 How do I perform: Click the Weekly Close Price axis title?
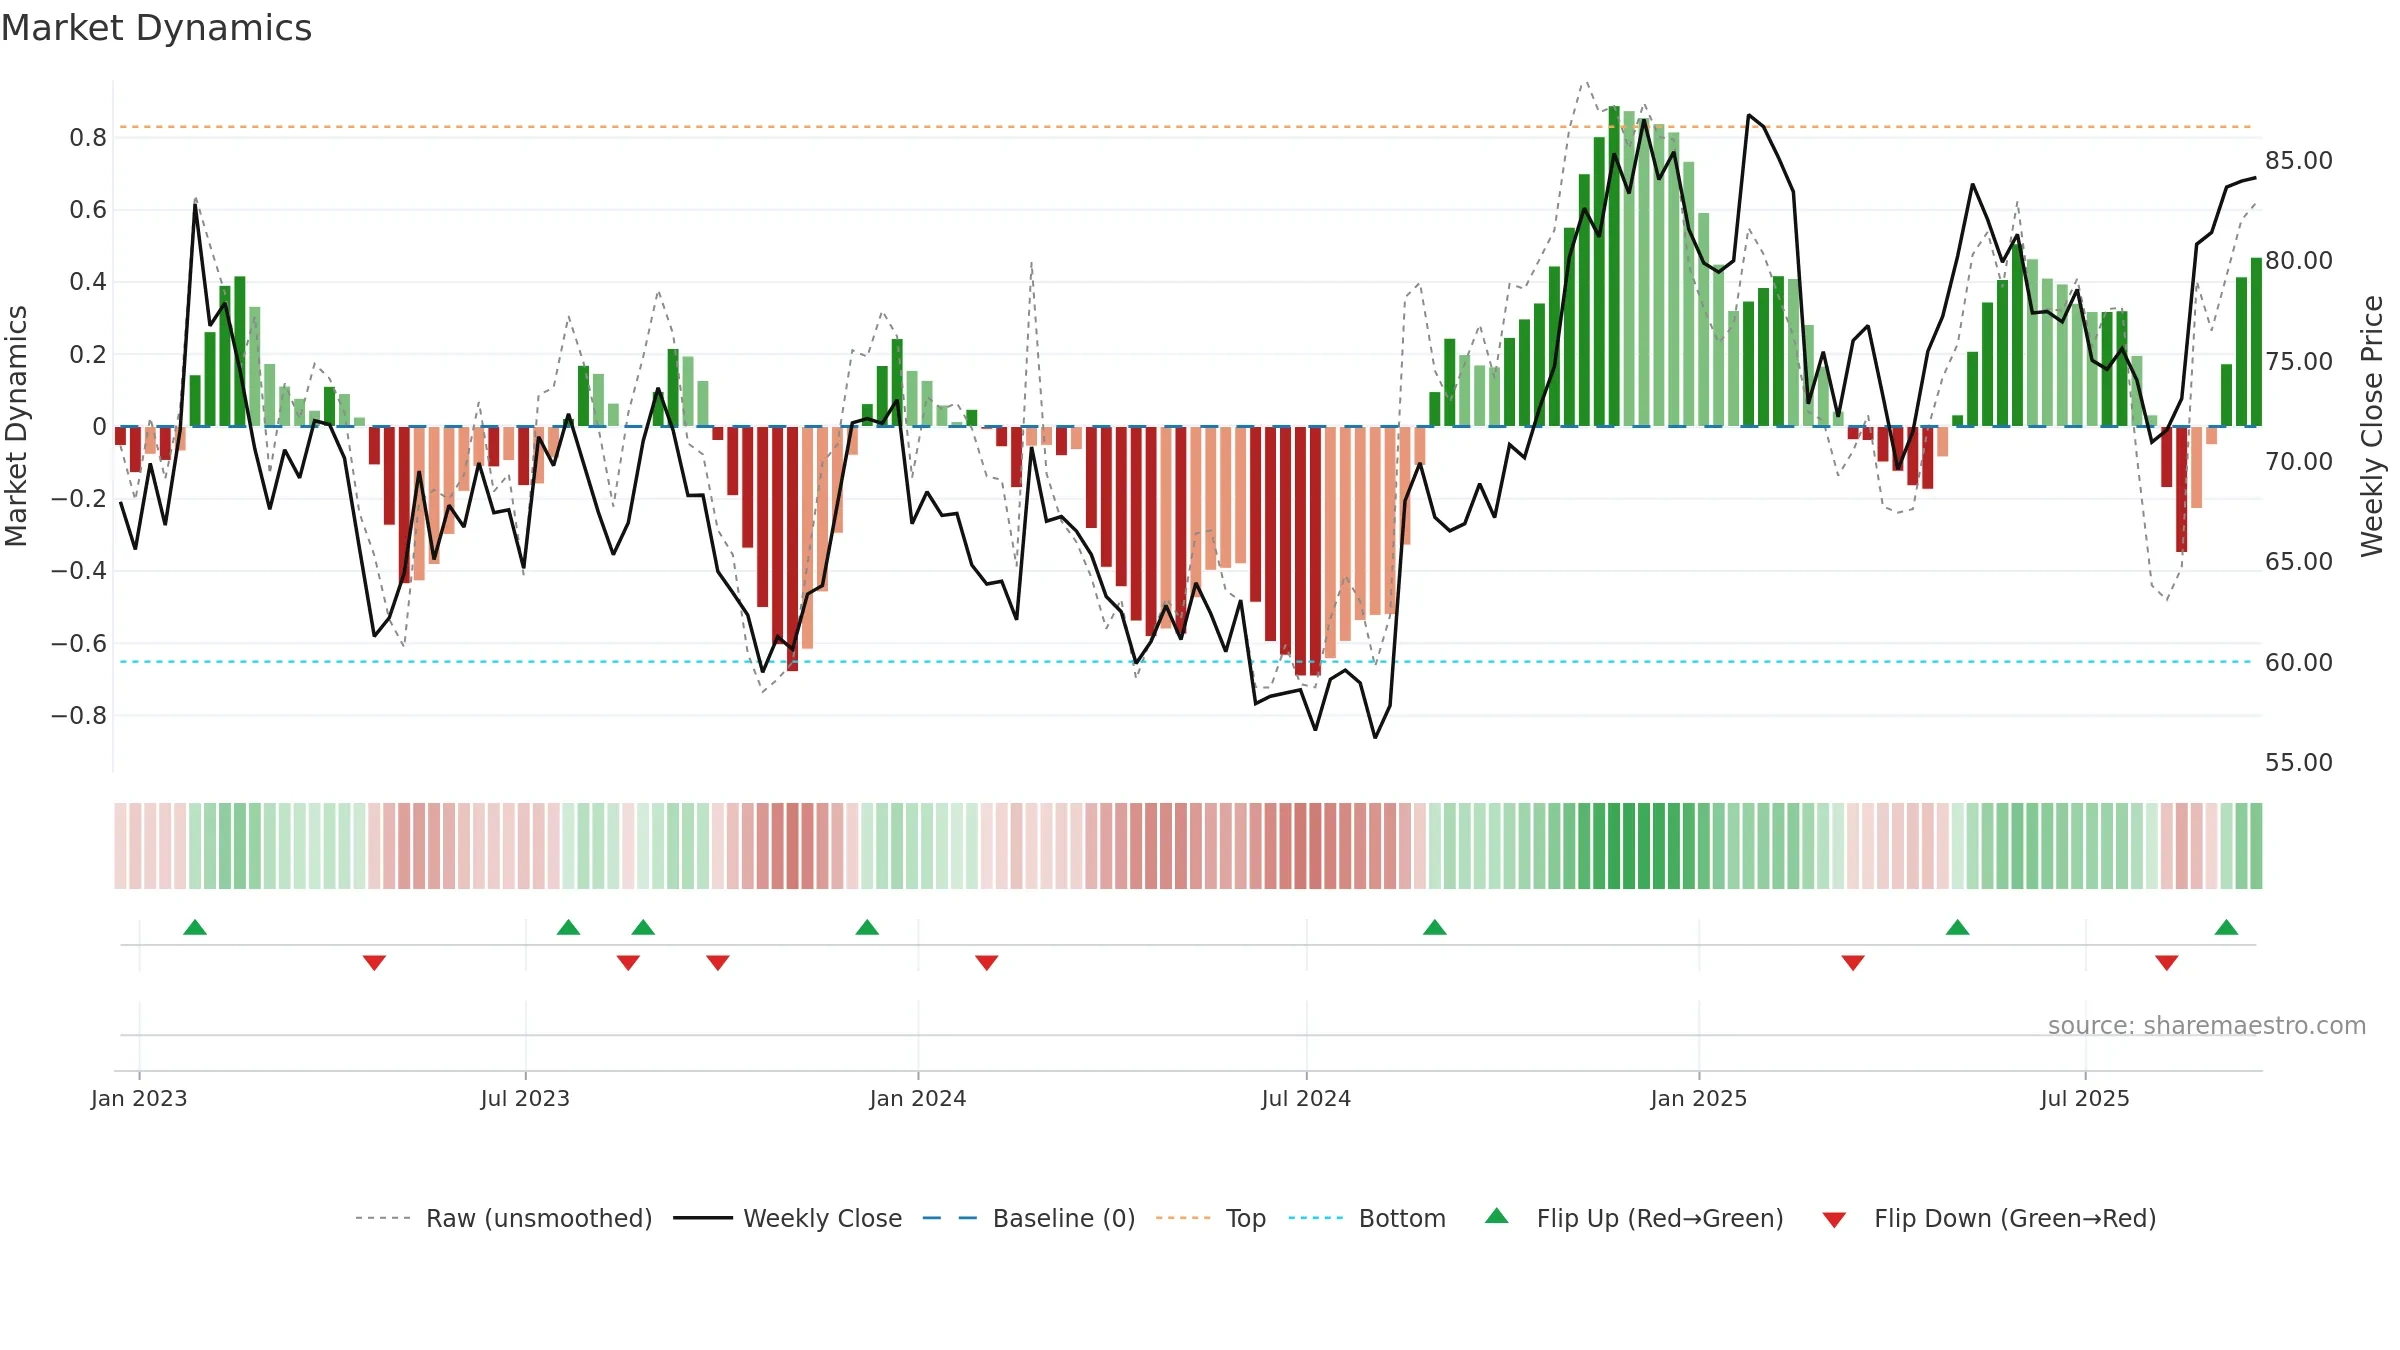(2373, 426)
